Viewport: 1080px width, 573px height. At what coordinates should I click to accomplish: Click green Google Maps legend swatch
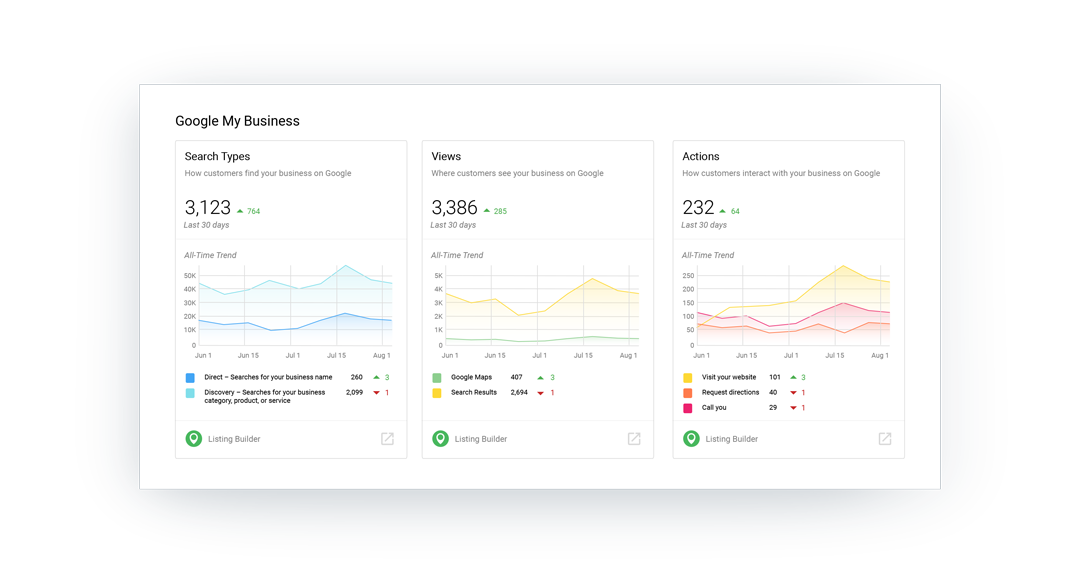437,377
